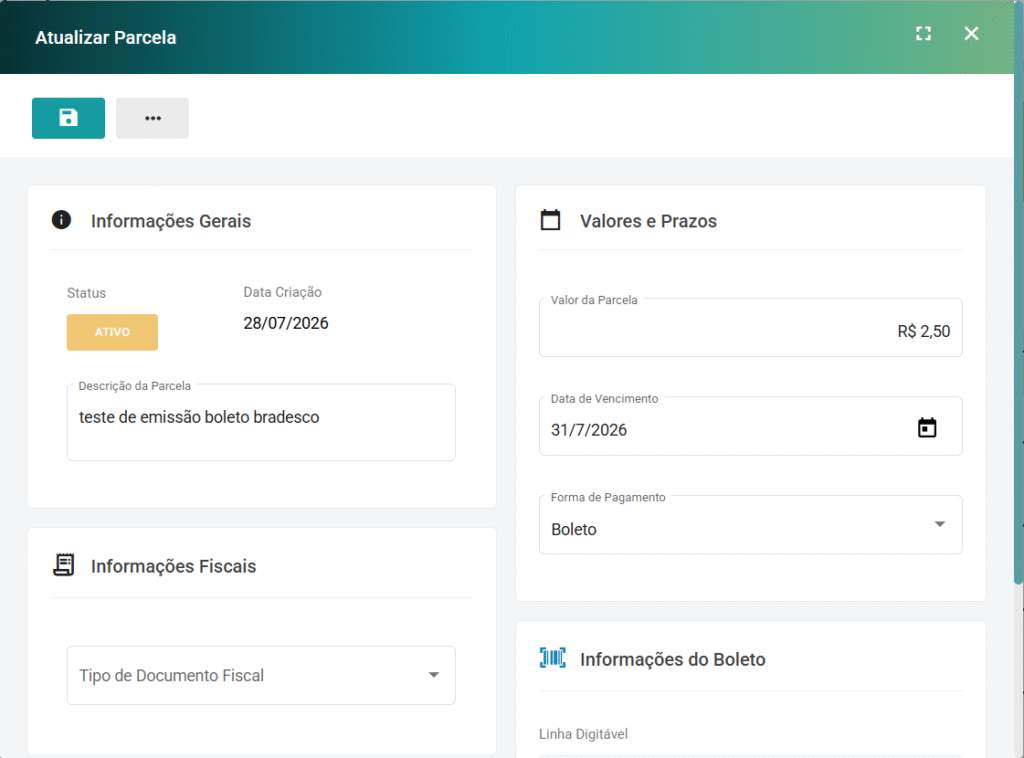Click the barcode icon for Informações do Boleto
The width and height of the screenshot is (1024, 758).
click(x=552, y=658)
